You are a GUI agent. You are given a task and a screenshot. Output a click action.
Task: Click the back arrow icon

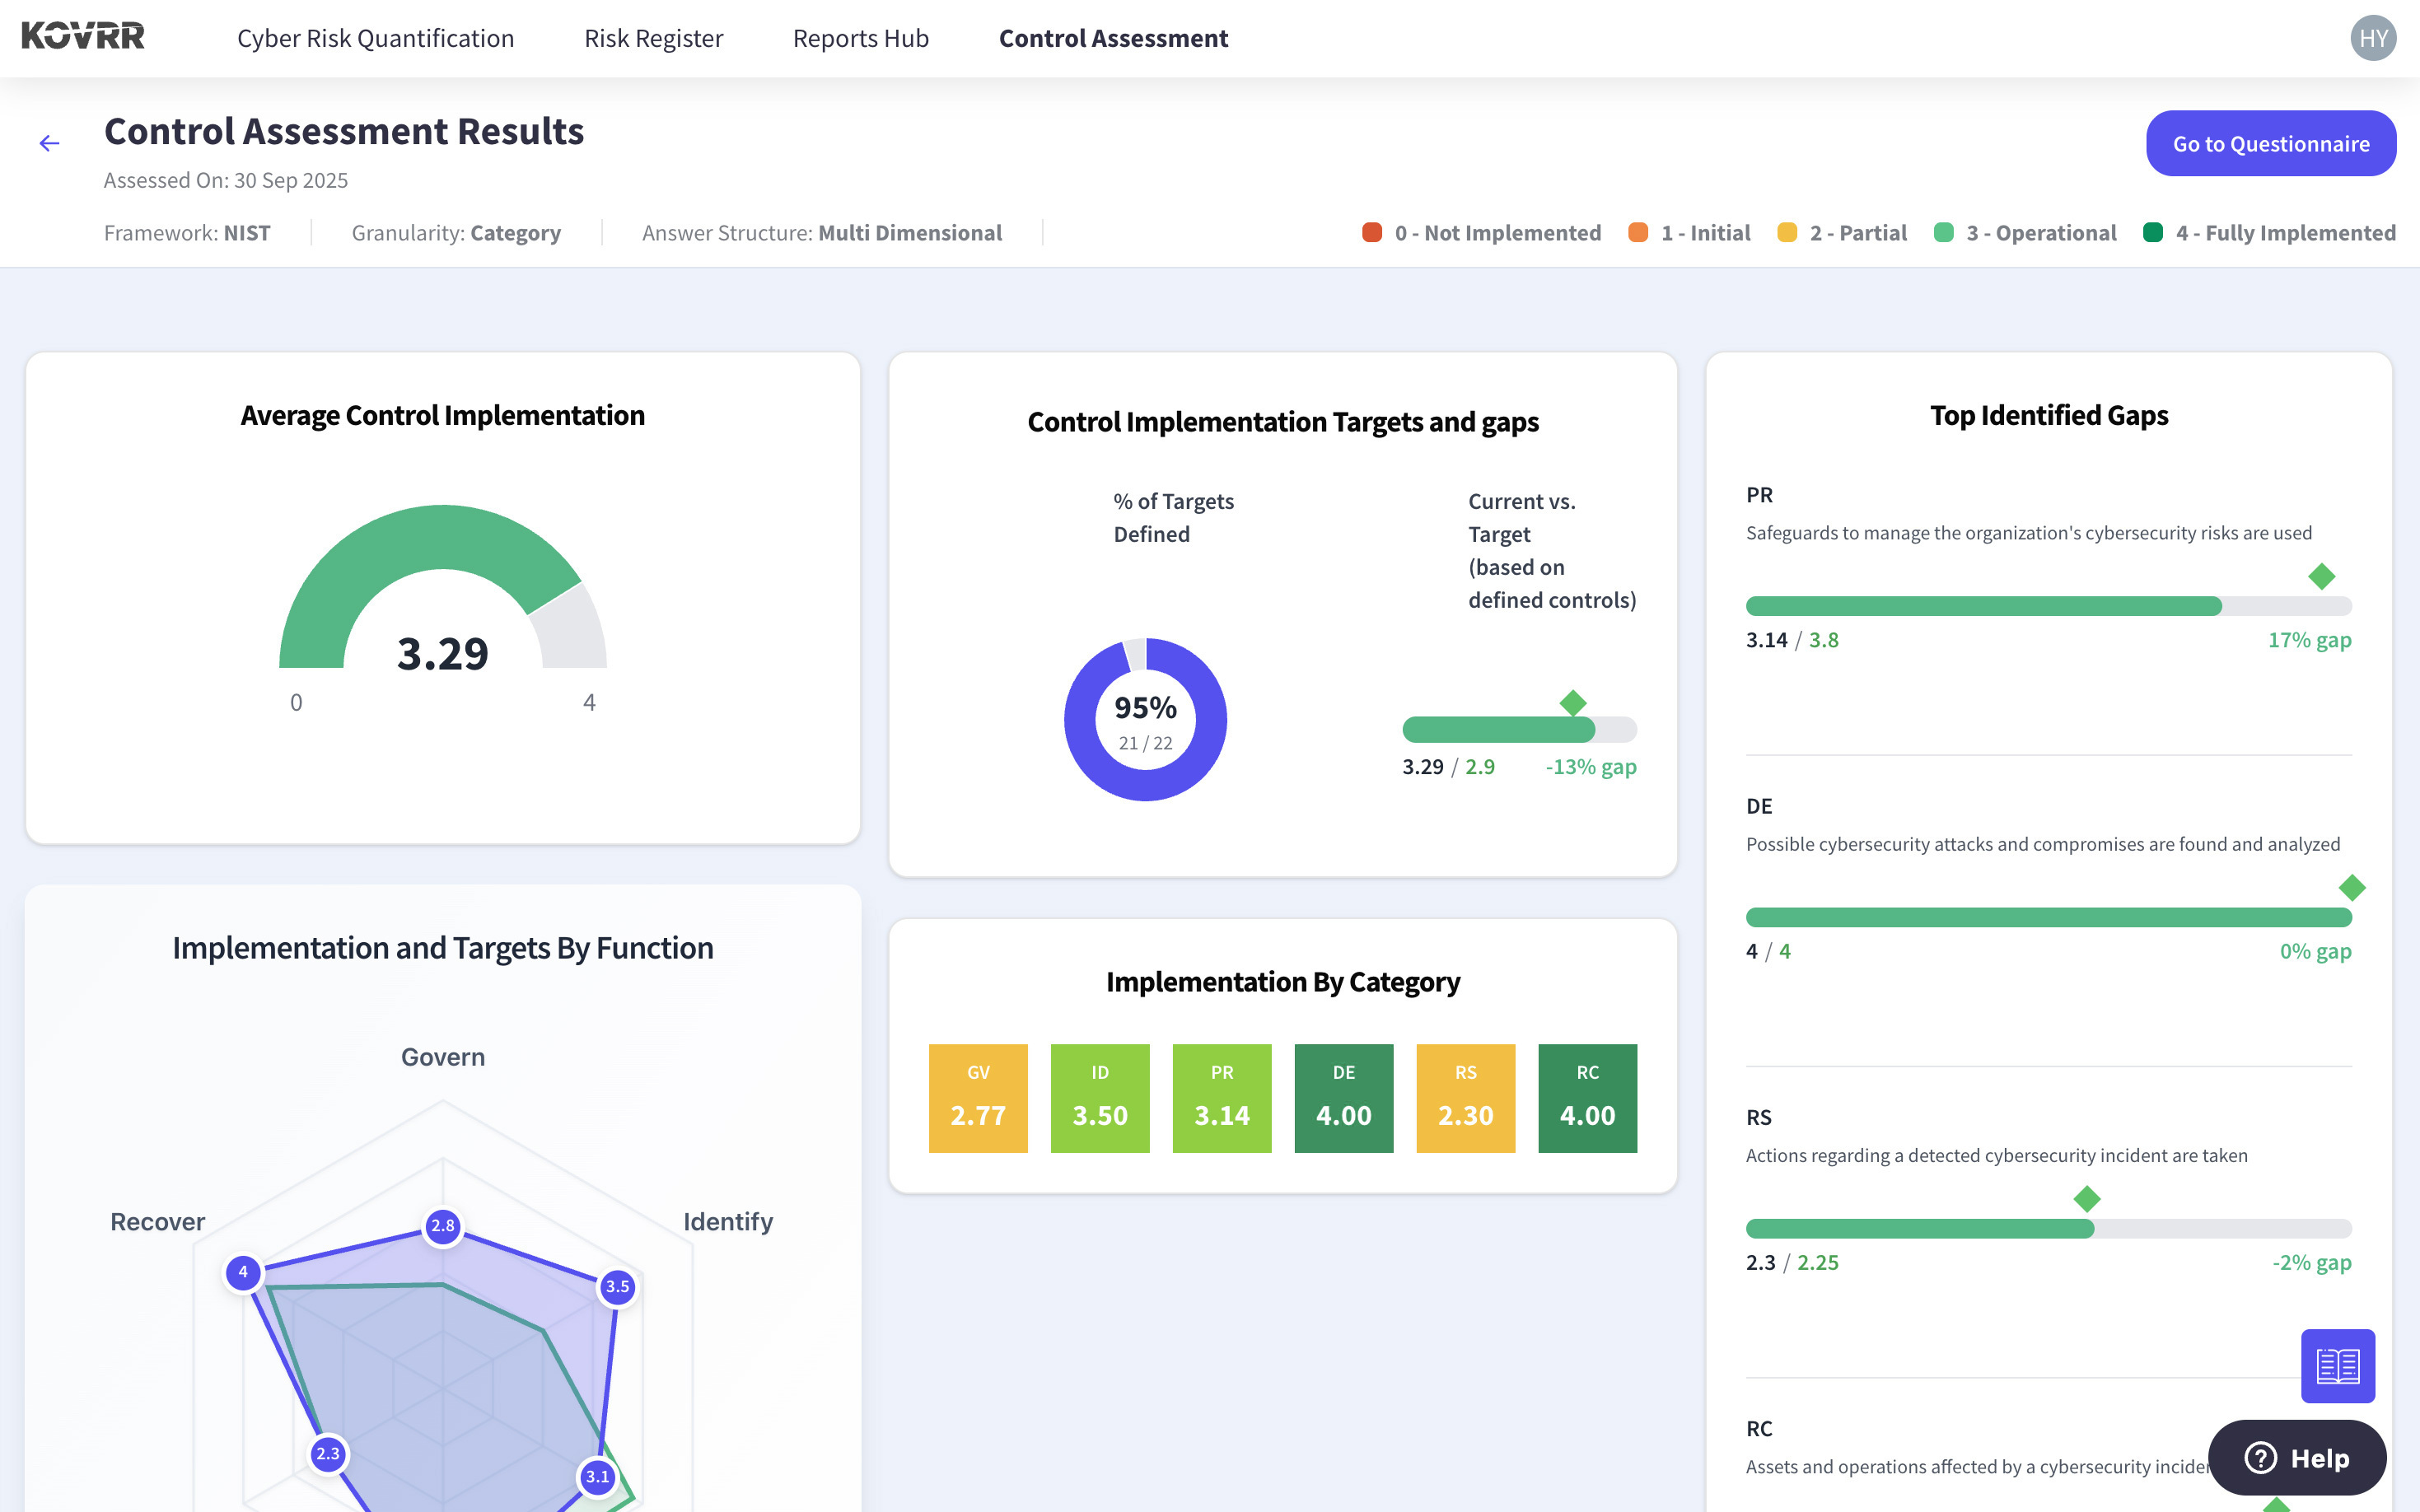point(49,144)
